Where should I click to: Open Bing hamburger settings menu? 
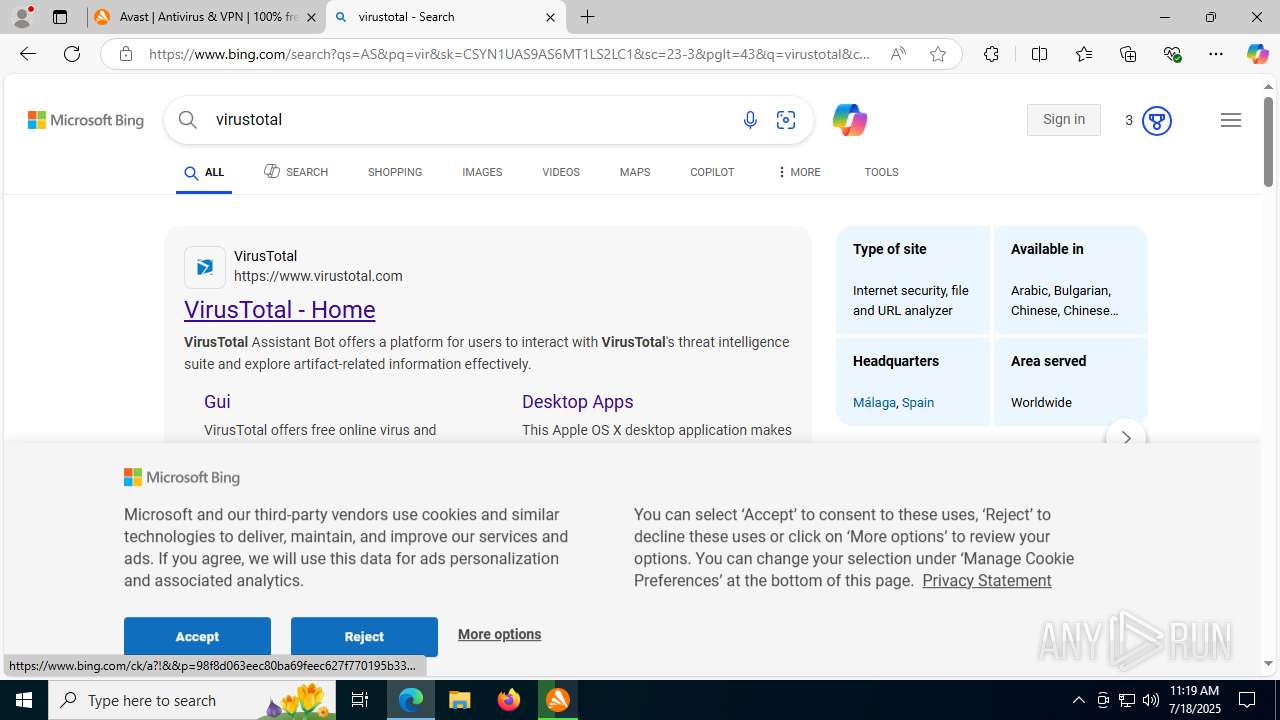1230,120
